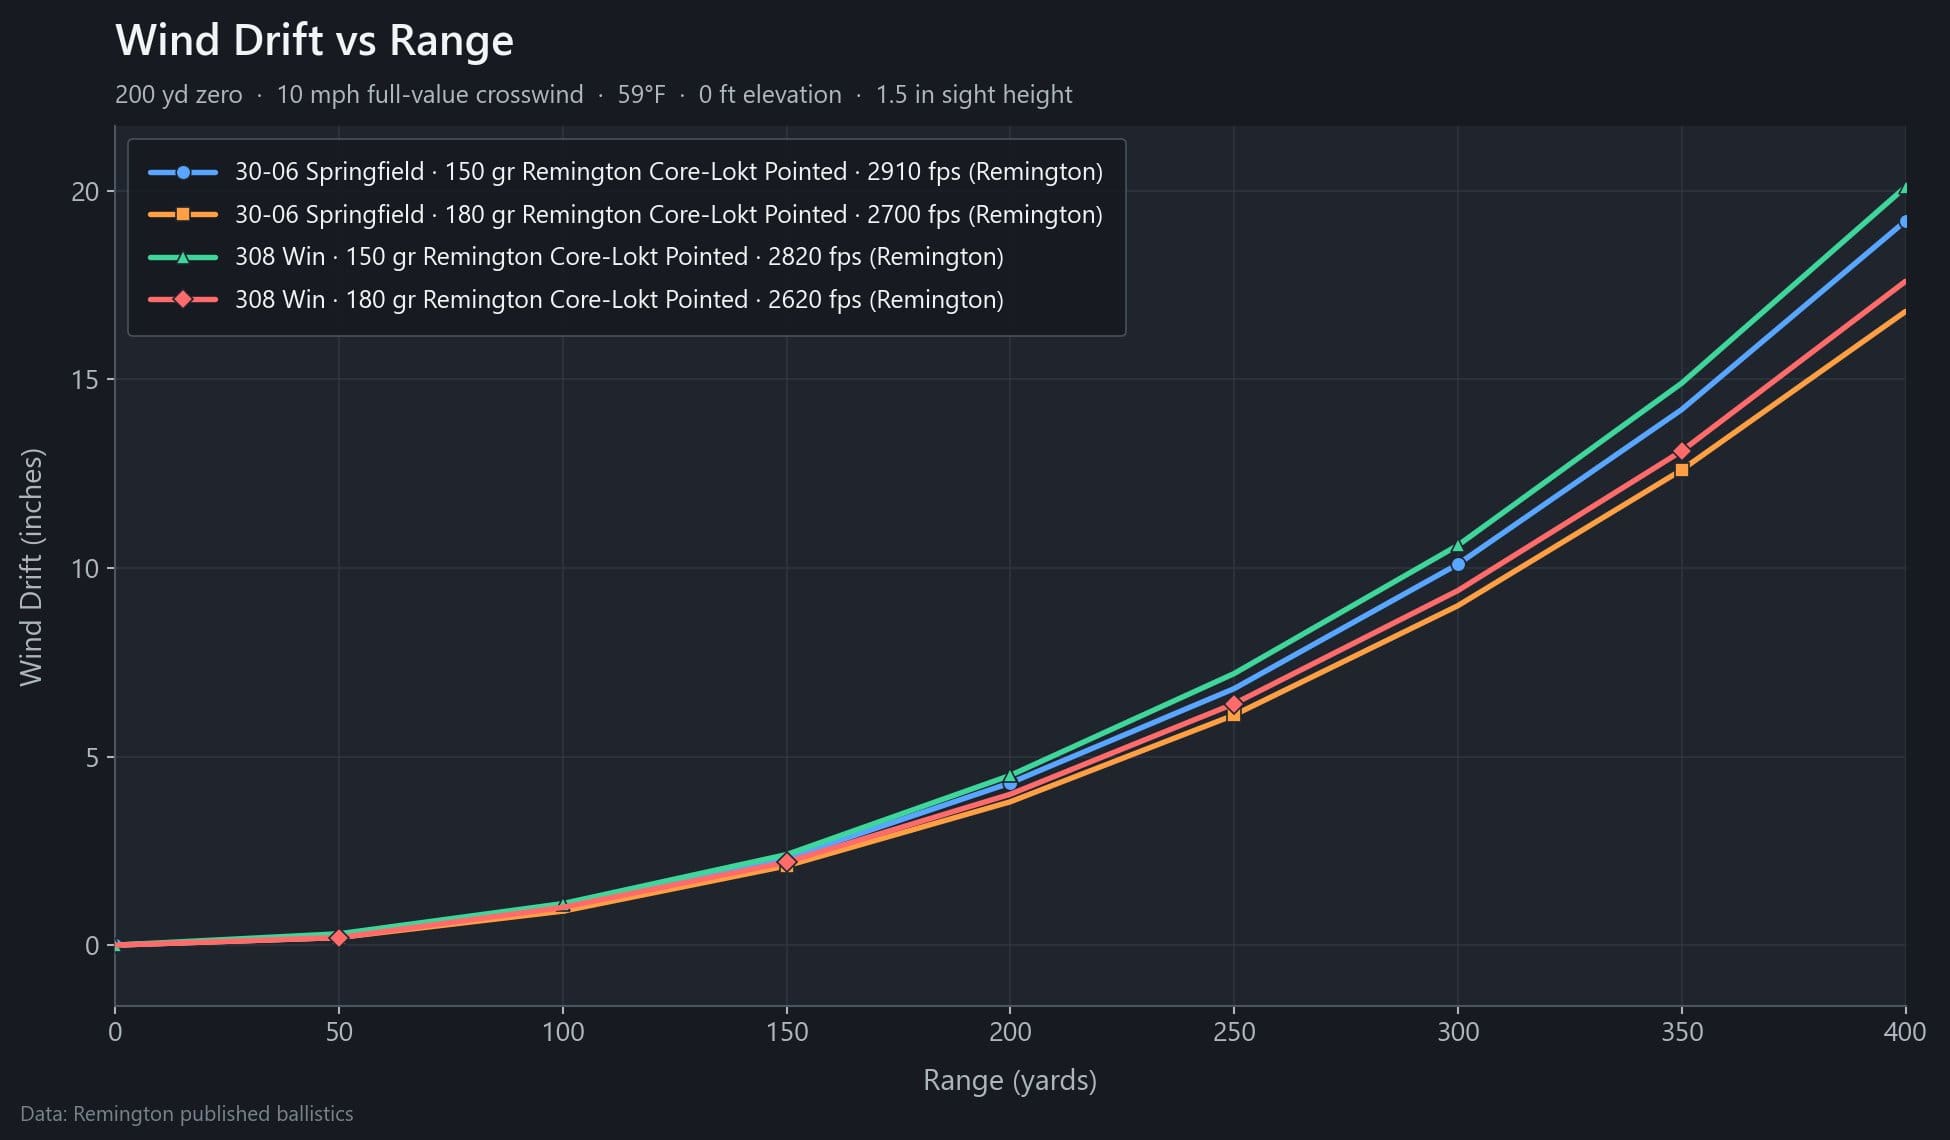Select the red diamond data point at 150 yards
The width and height of the screenshot is (1950, 1140).
tap(787, 862)
